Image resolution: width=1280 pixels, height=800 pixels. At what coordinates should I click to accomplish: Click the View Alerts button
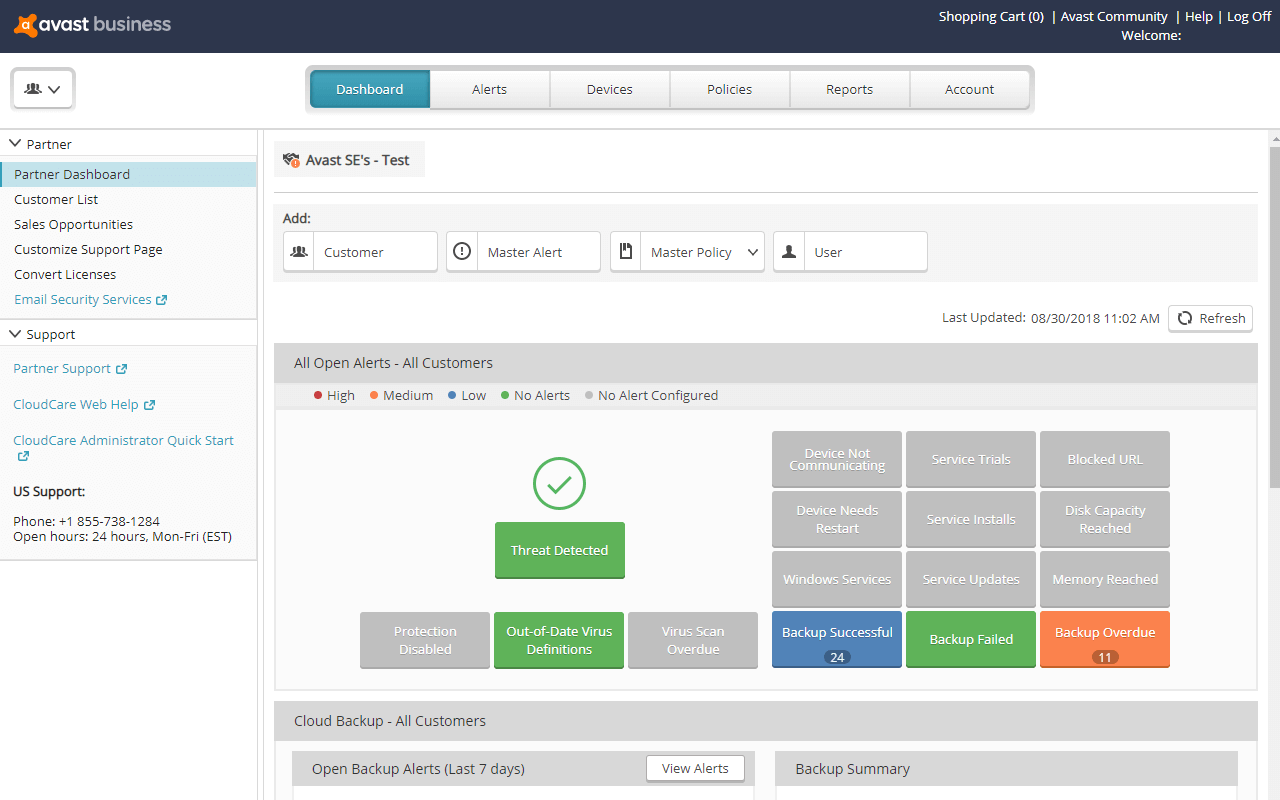(x=695, y=768)
